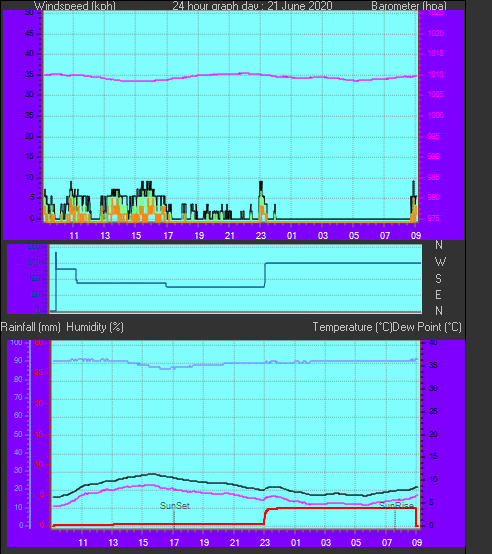The height and width of the screenshot is (554, 492).
Task: Click the Barometer (hpa) axis title
Action: coord(409,6)
